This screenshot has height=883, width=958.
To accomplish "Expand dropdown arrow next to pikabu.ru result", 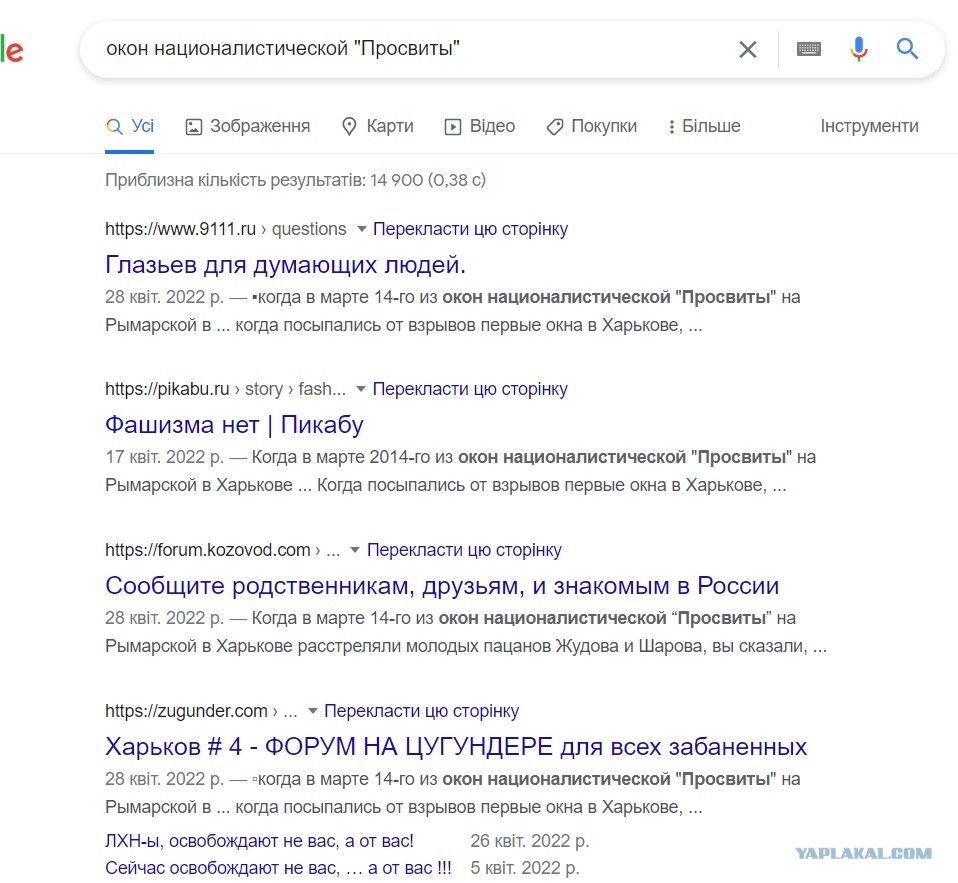I will click(360, 389).
